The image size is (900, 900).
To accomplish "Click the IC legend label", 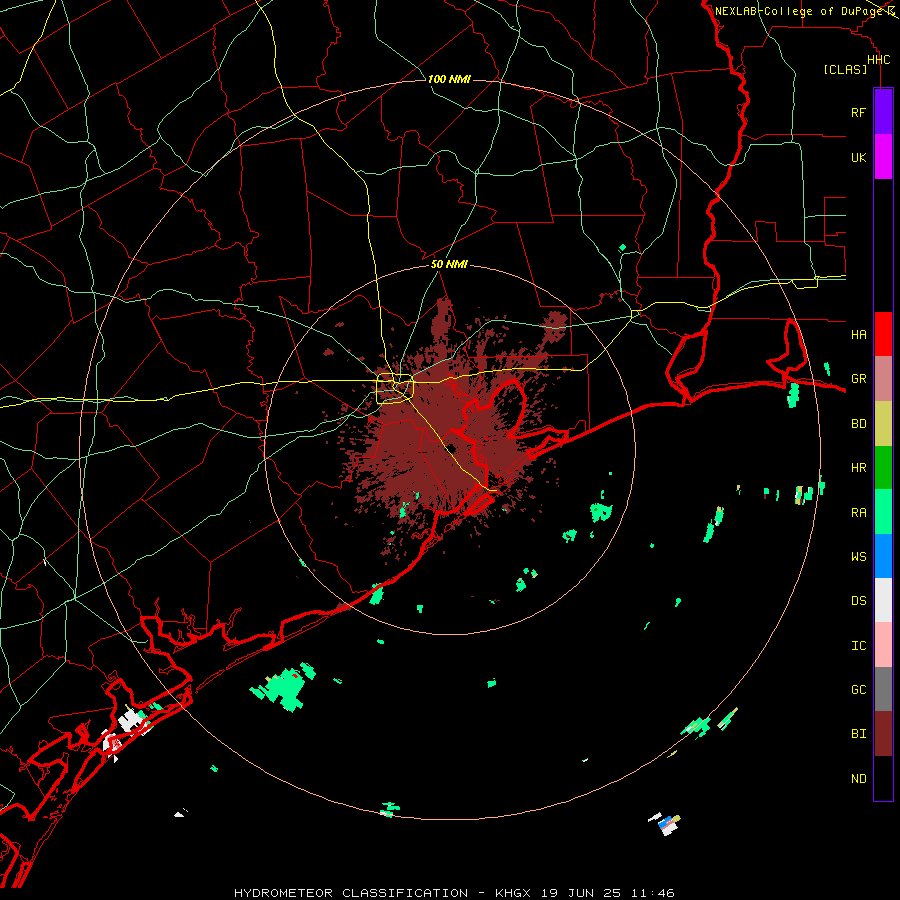I will point(858,645).
